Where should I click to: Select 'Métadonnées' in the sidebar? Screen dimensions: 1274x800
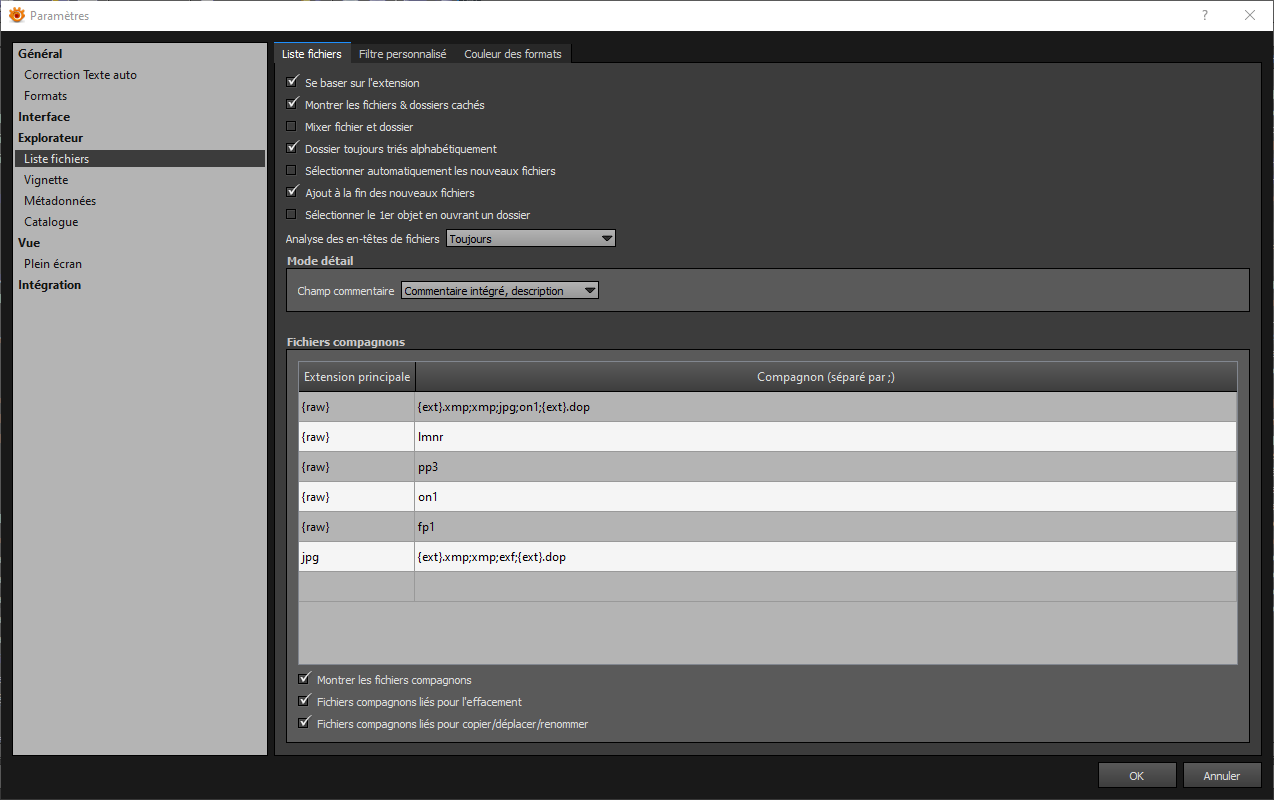pyautogui.click(x=60, y=201)
